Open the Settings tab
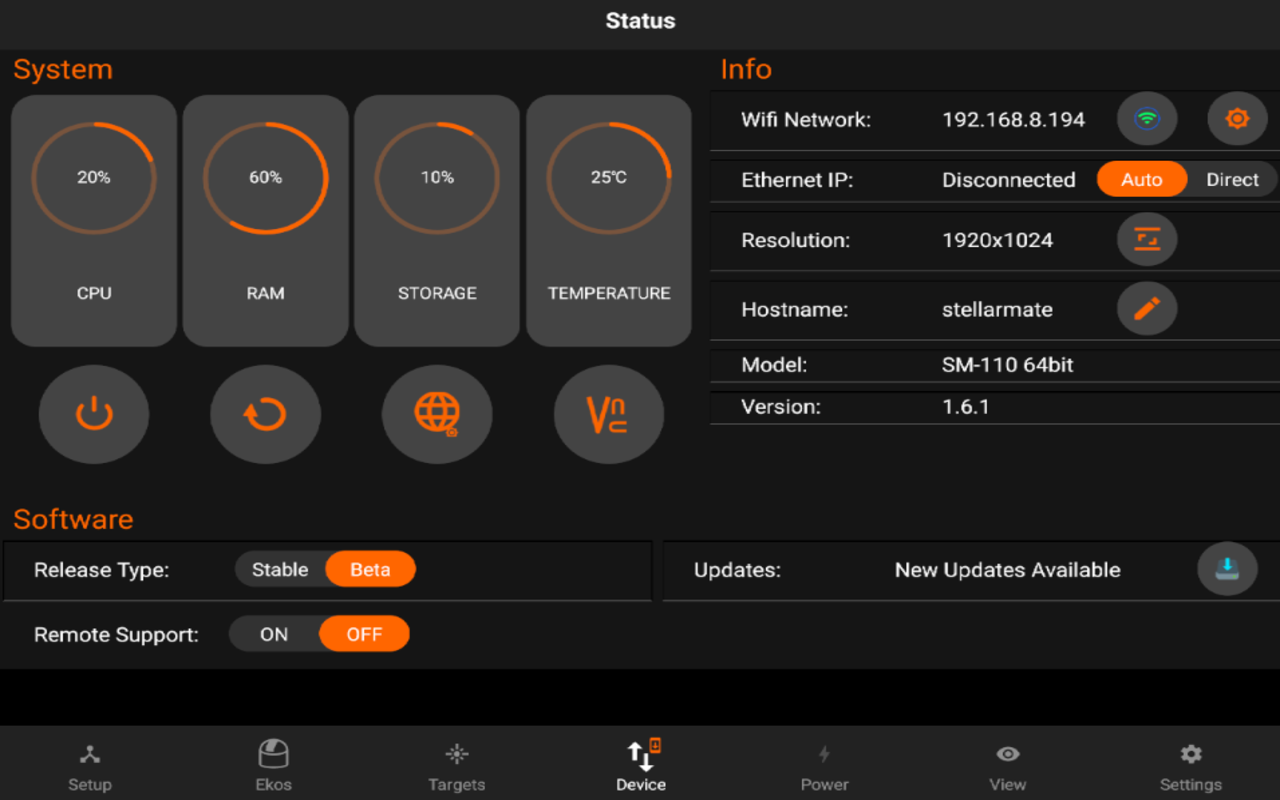This screenshot has width=1280, height=800. coord(1191,767)
